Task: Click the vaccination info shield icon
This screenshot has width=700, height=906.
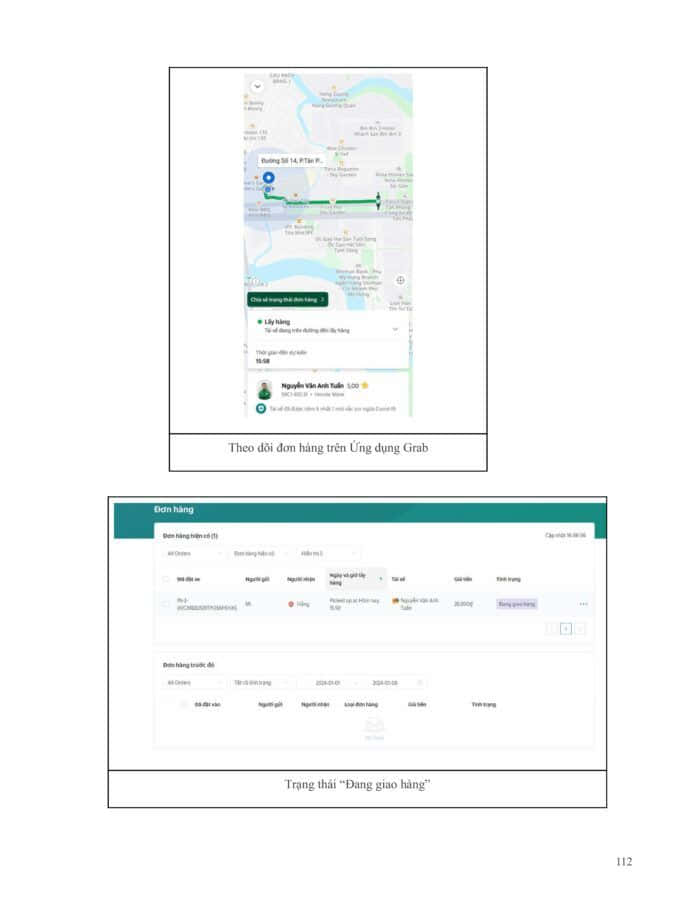Action: (261, 409)
